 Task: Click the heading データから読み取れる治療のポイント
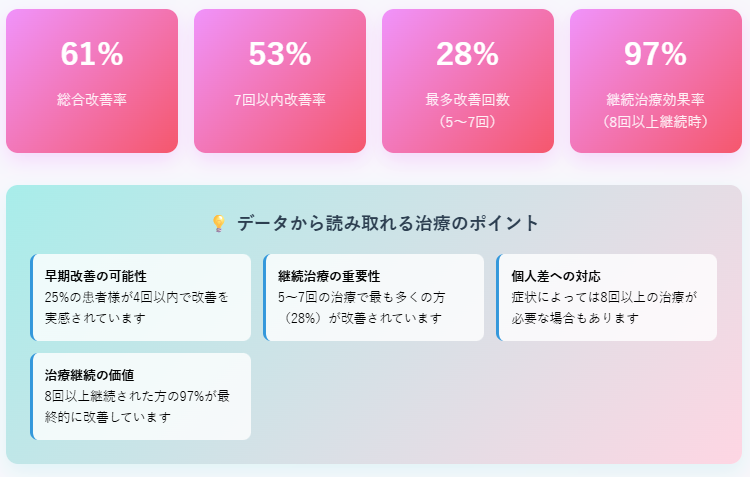pyautogui.click(x=388, y=223)
